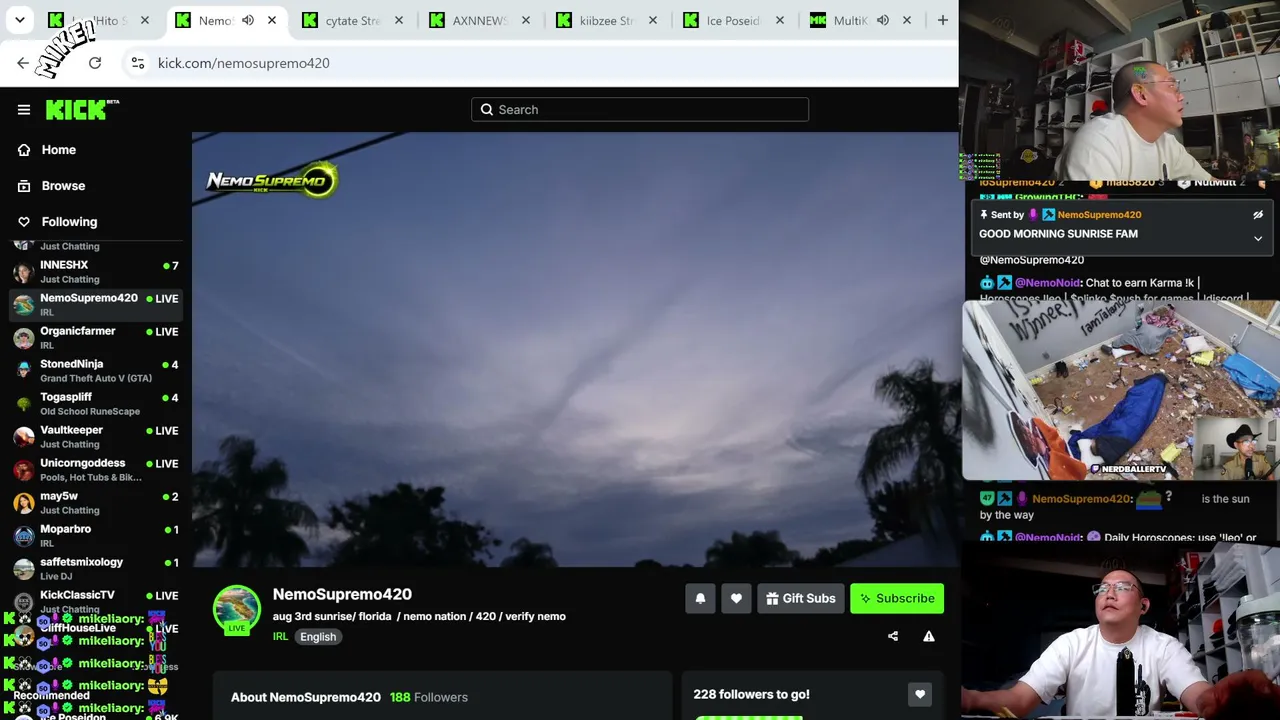View site information icon in address bar
The image size is (1280, 720).
coord(138,63)
